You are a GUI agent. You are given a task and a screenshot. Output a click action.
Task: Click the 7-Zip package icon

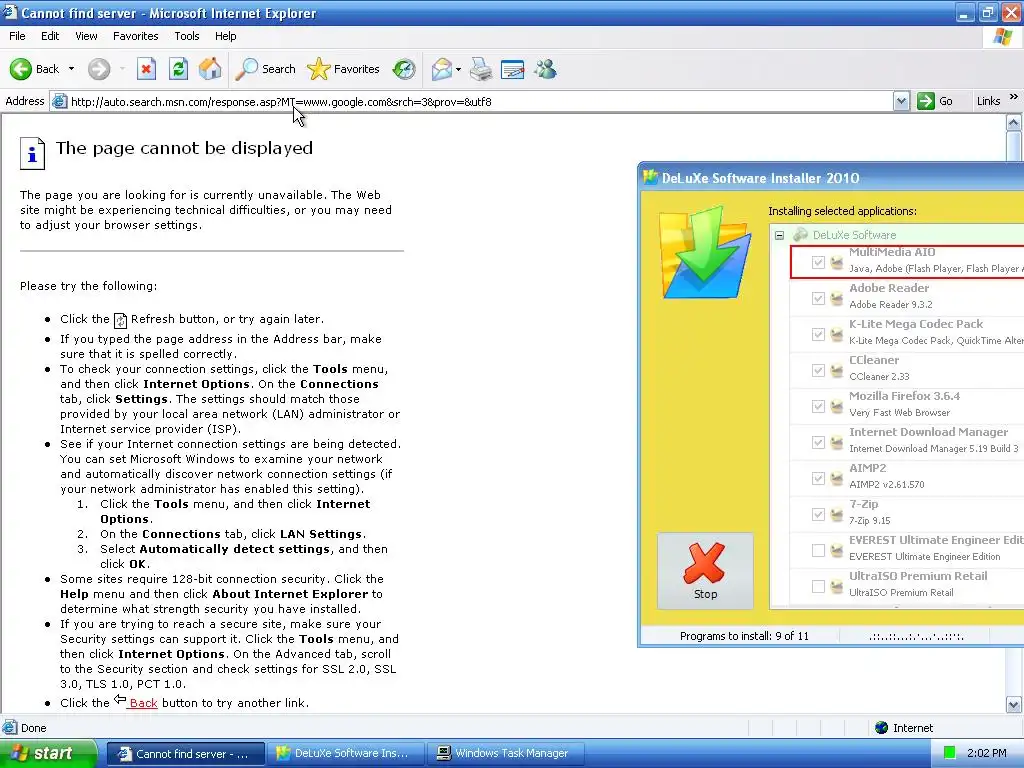coord(837,515)
